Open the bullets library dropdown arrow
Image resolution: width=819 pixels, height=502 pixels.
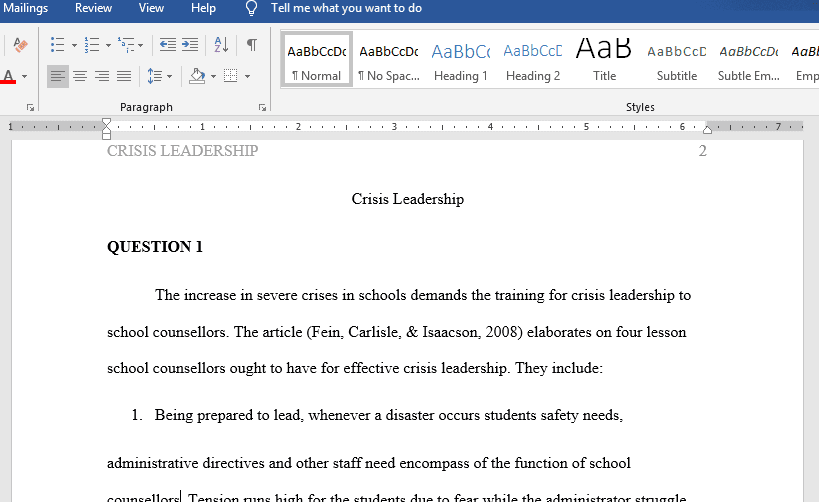coord(74,45)
